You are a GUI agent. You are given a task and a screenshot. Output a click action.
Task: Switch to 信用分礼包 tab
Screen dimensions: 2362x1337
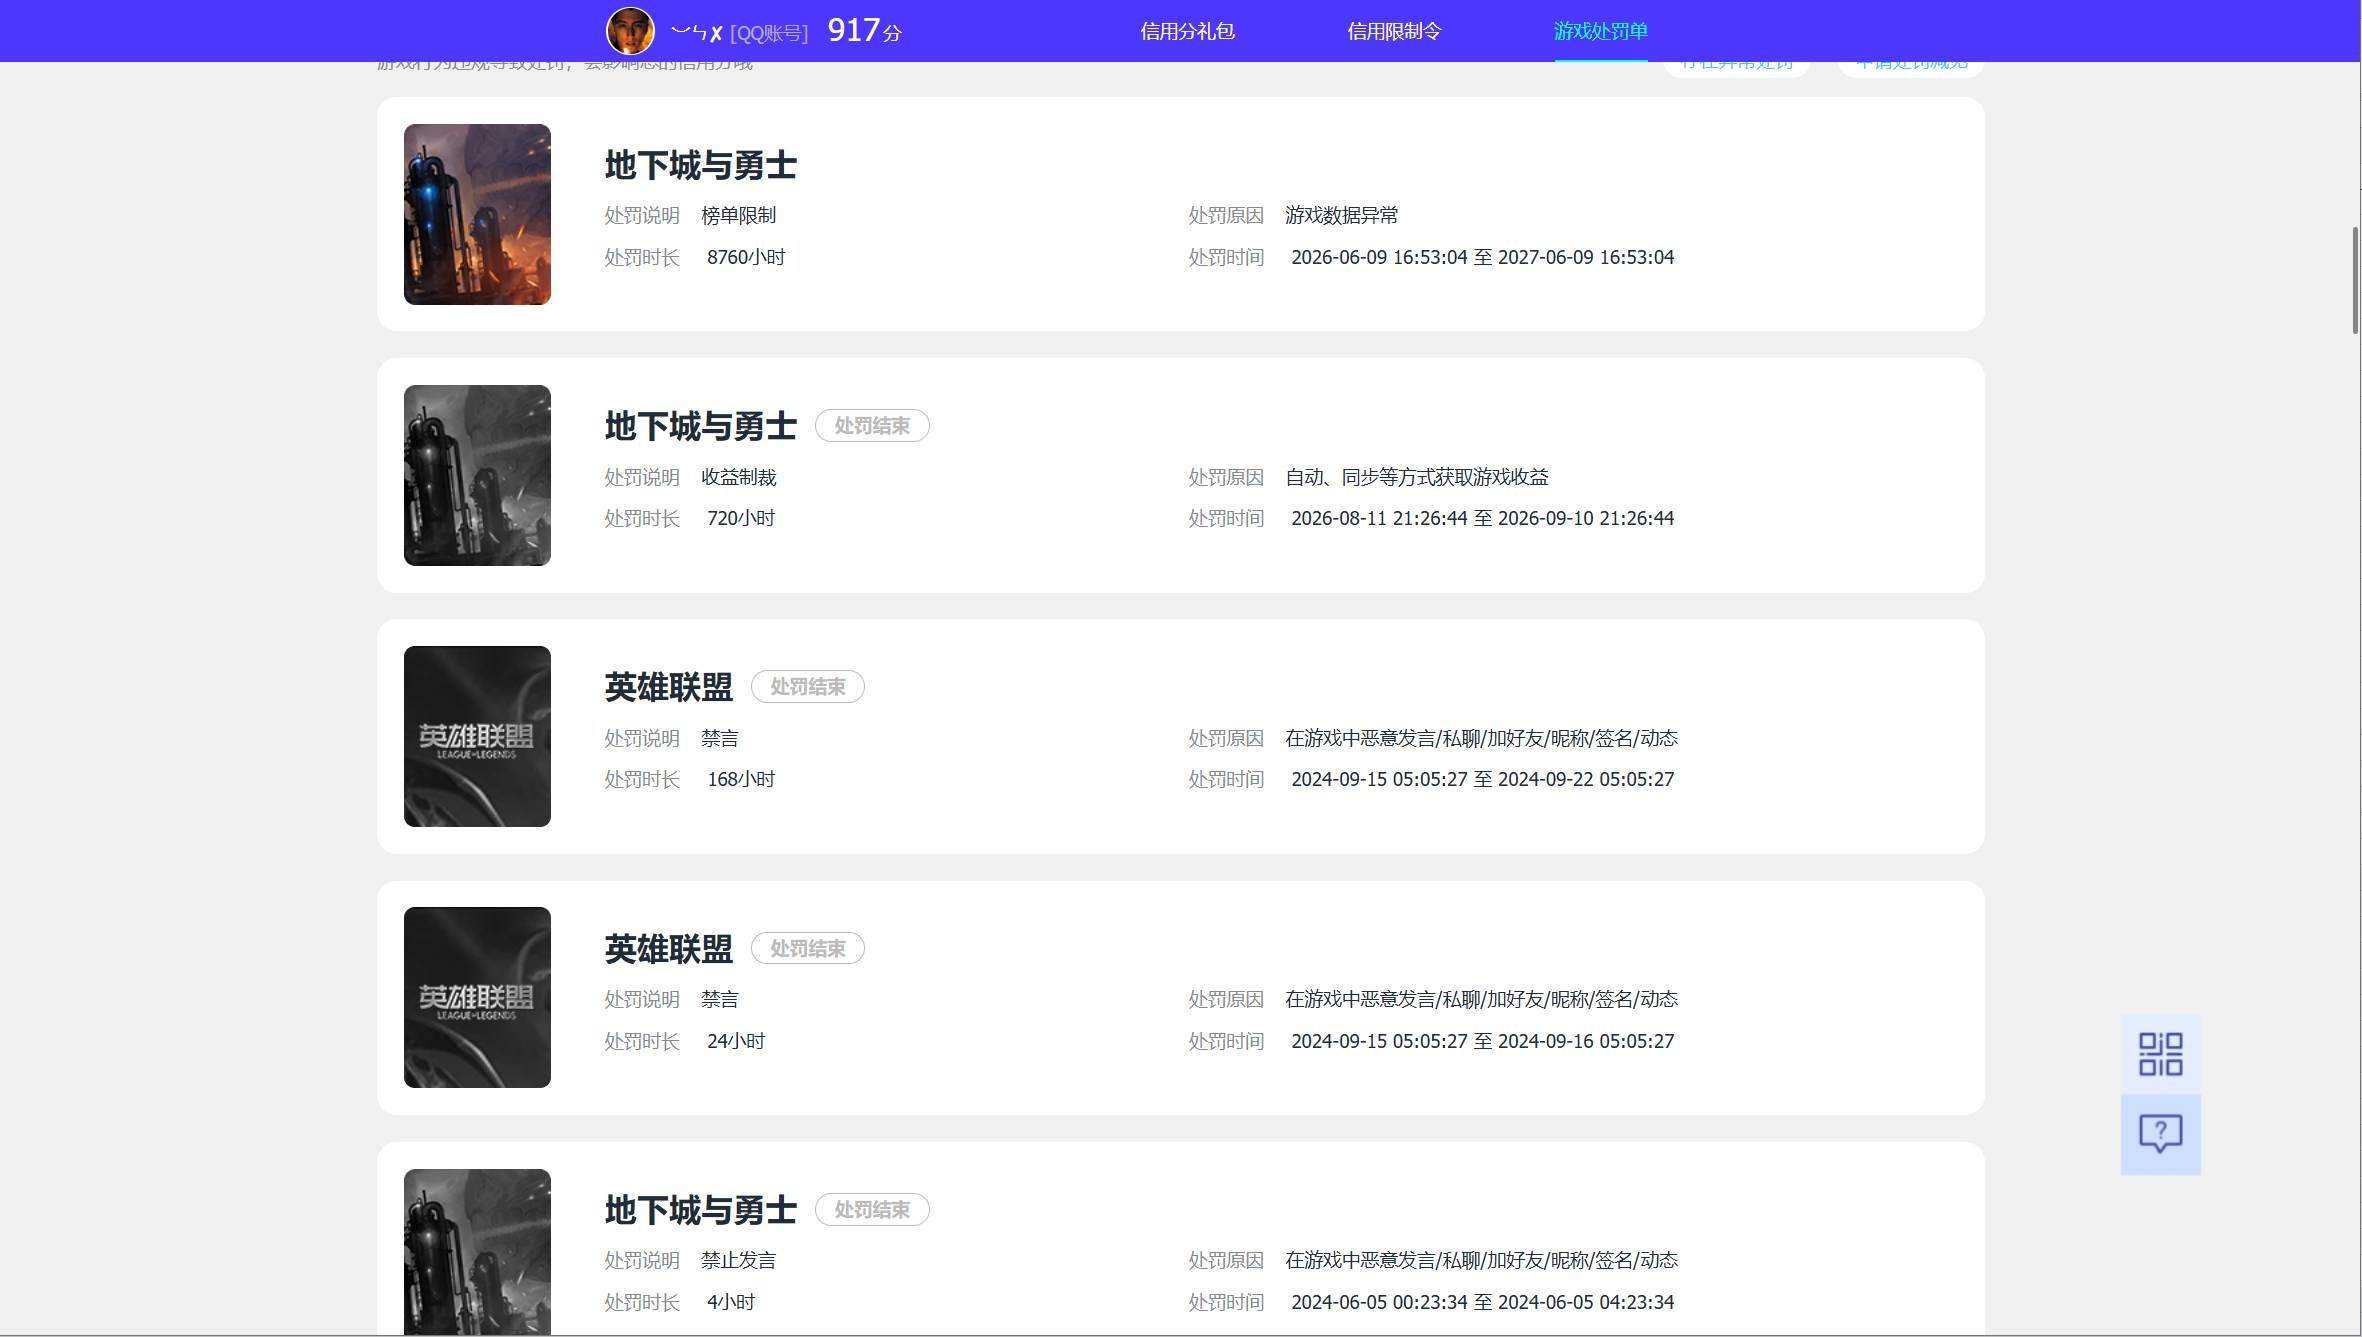coord(1187,31)
